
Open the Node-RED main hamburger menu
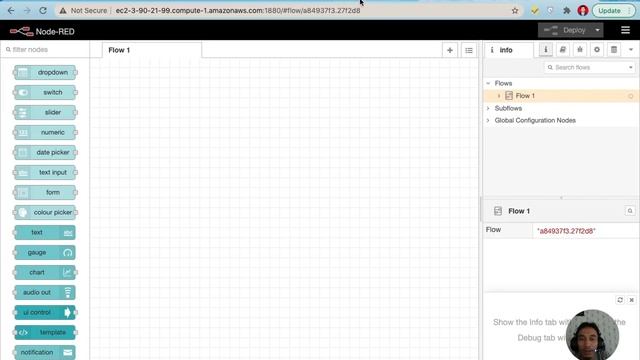(x=625, y=30)
